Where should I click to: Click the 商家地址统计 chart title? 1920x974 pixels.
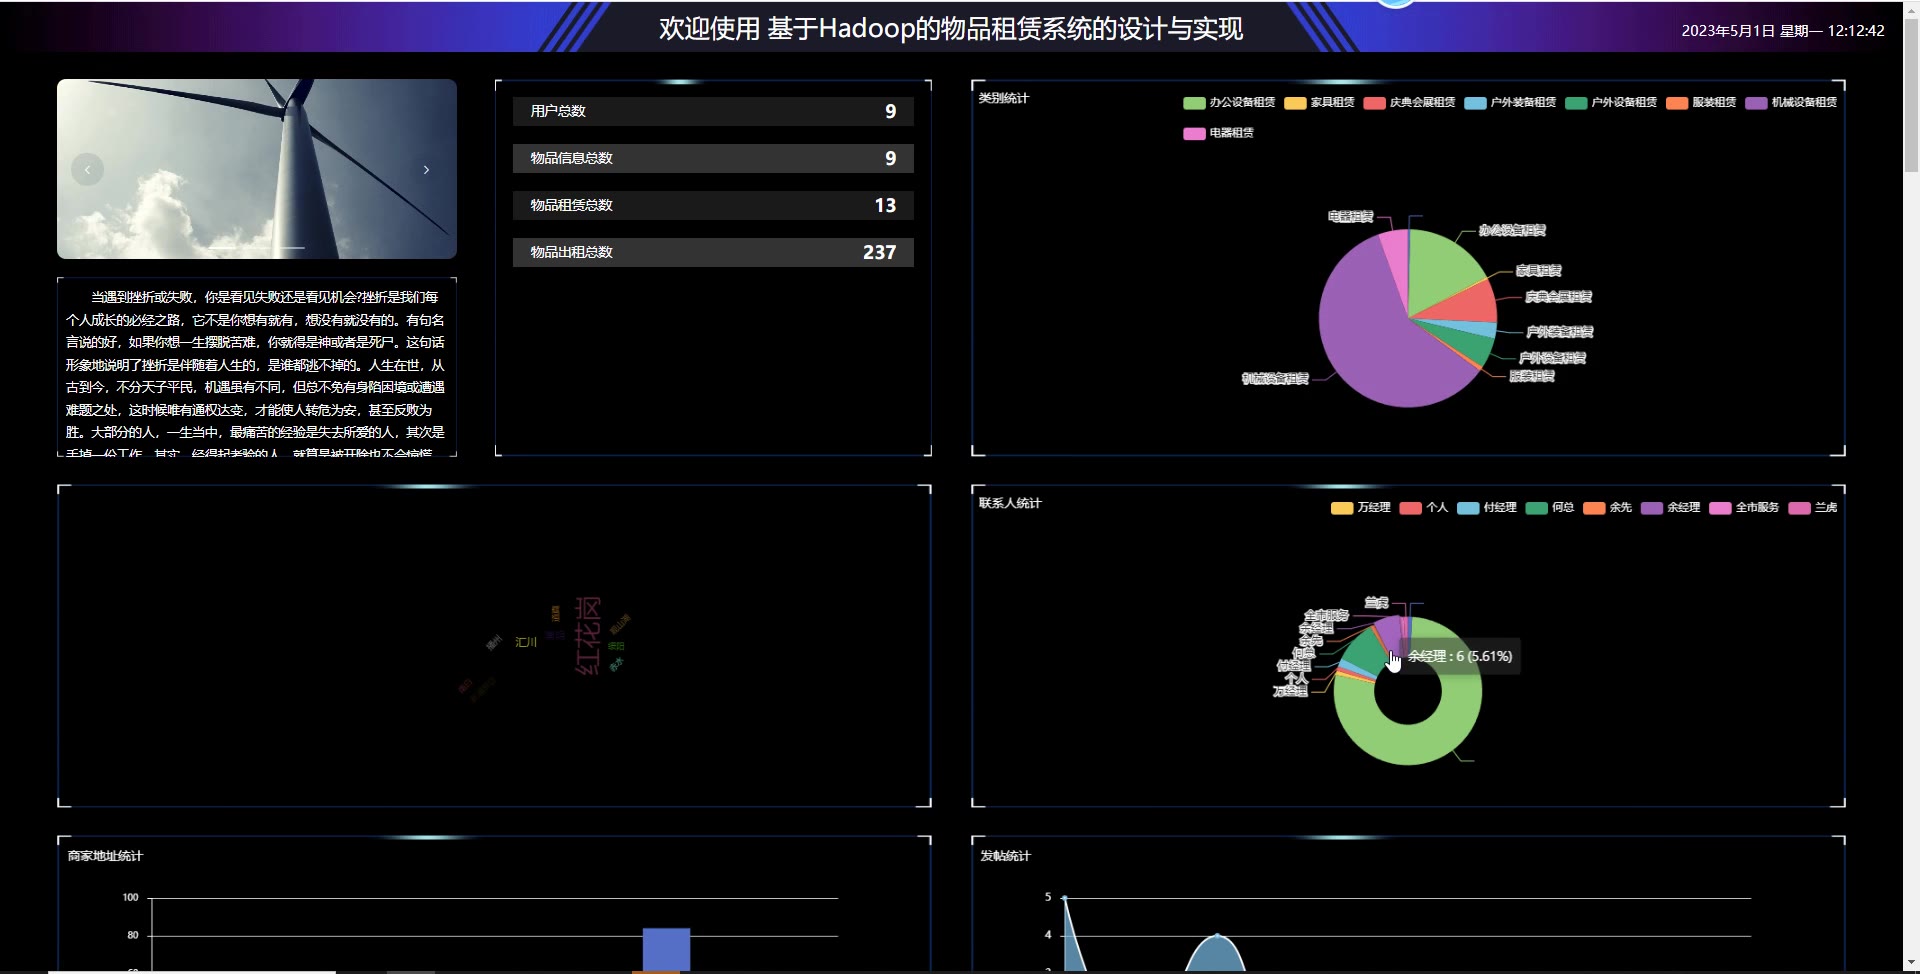[105, 856]
